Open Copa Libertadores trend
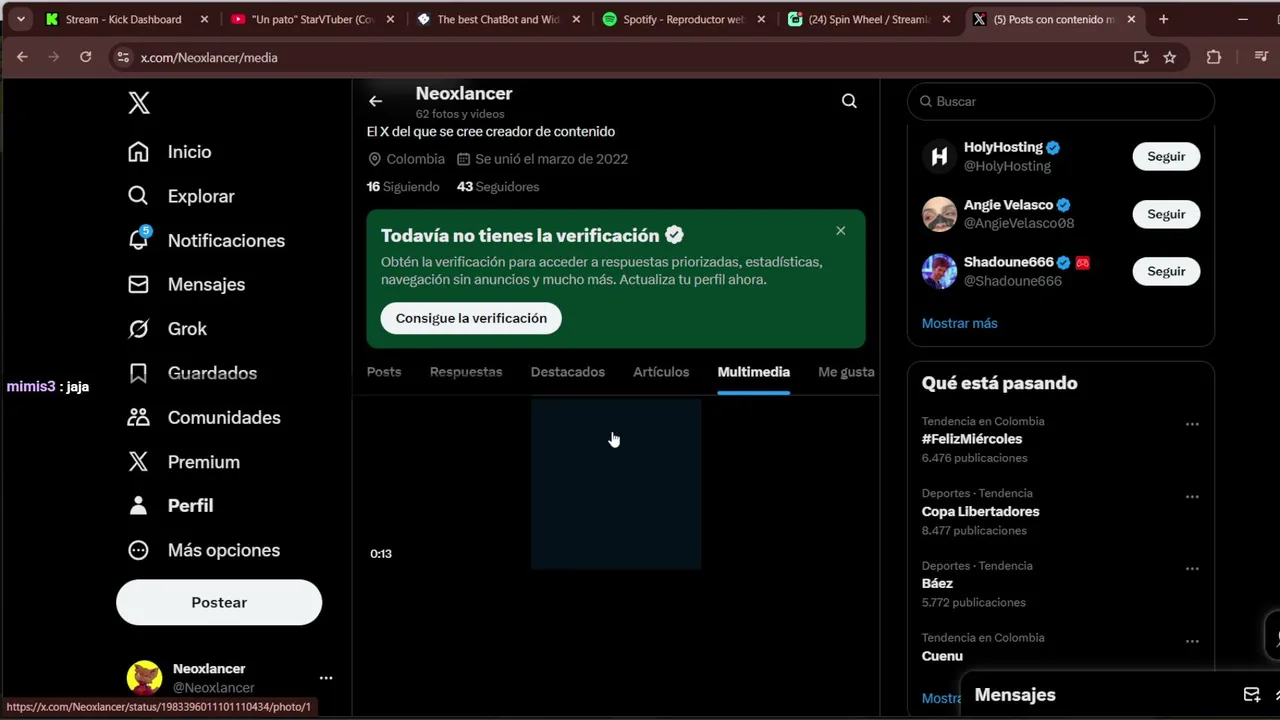 (x=981, y=511)
